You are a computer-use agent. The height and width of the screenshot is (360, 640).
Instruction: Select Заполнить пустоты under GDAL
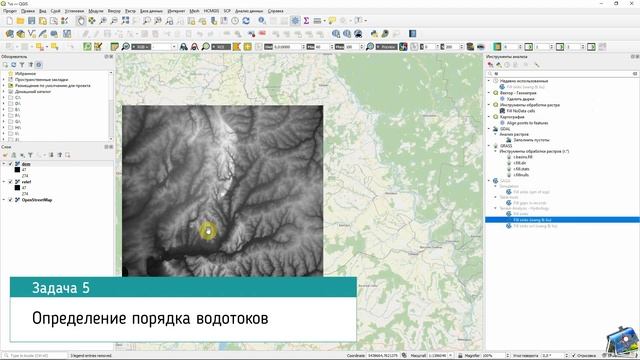click(531, 140)
